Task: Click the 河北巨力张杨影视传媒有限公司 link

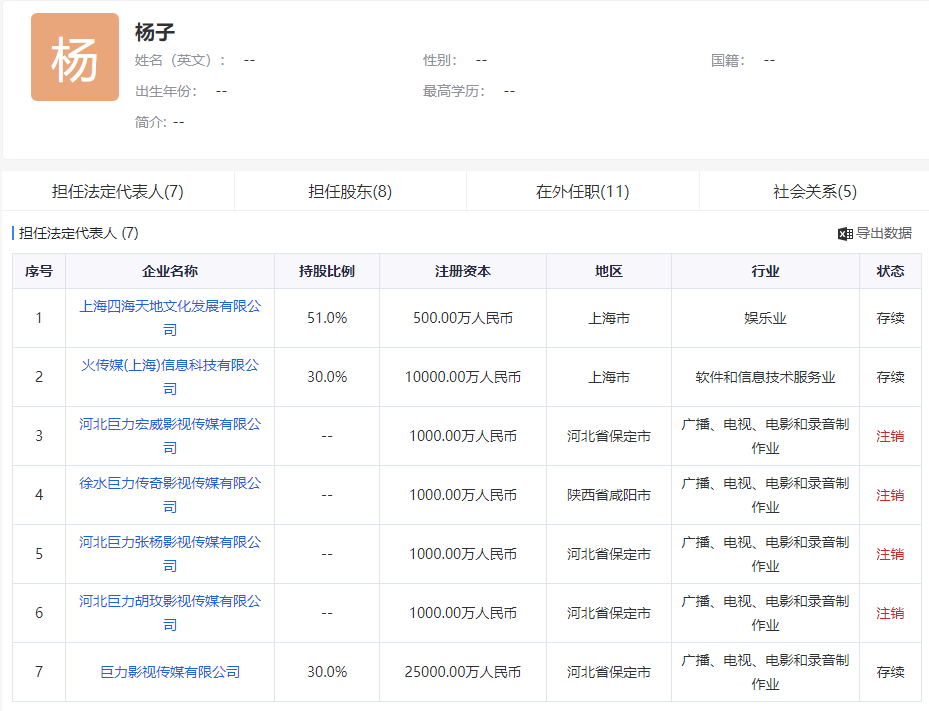Action: click(x=172, y=553)
